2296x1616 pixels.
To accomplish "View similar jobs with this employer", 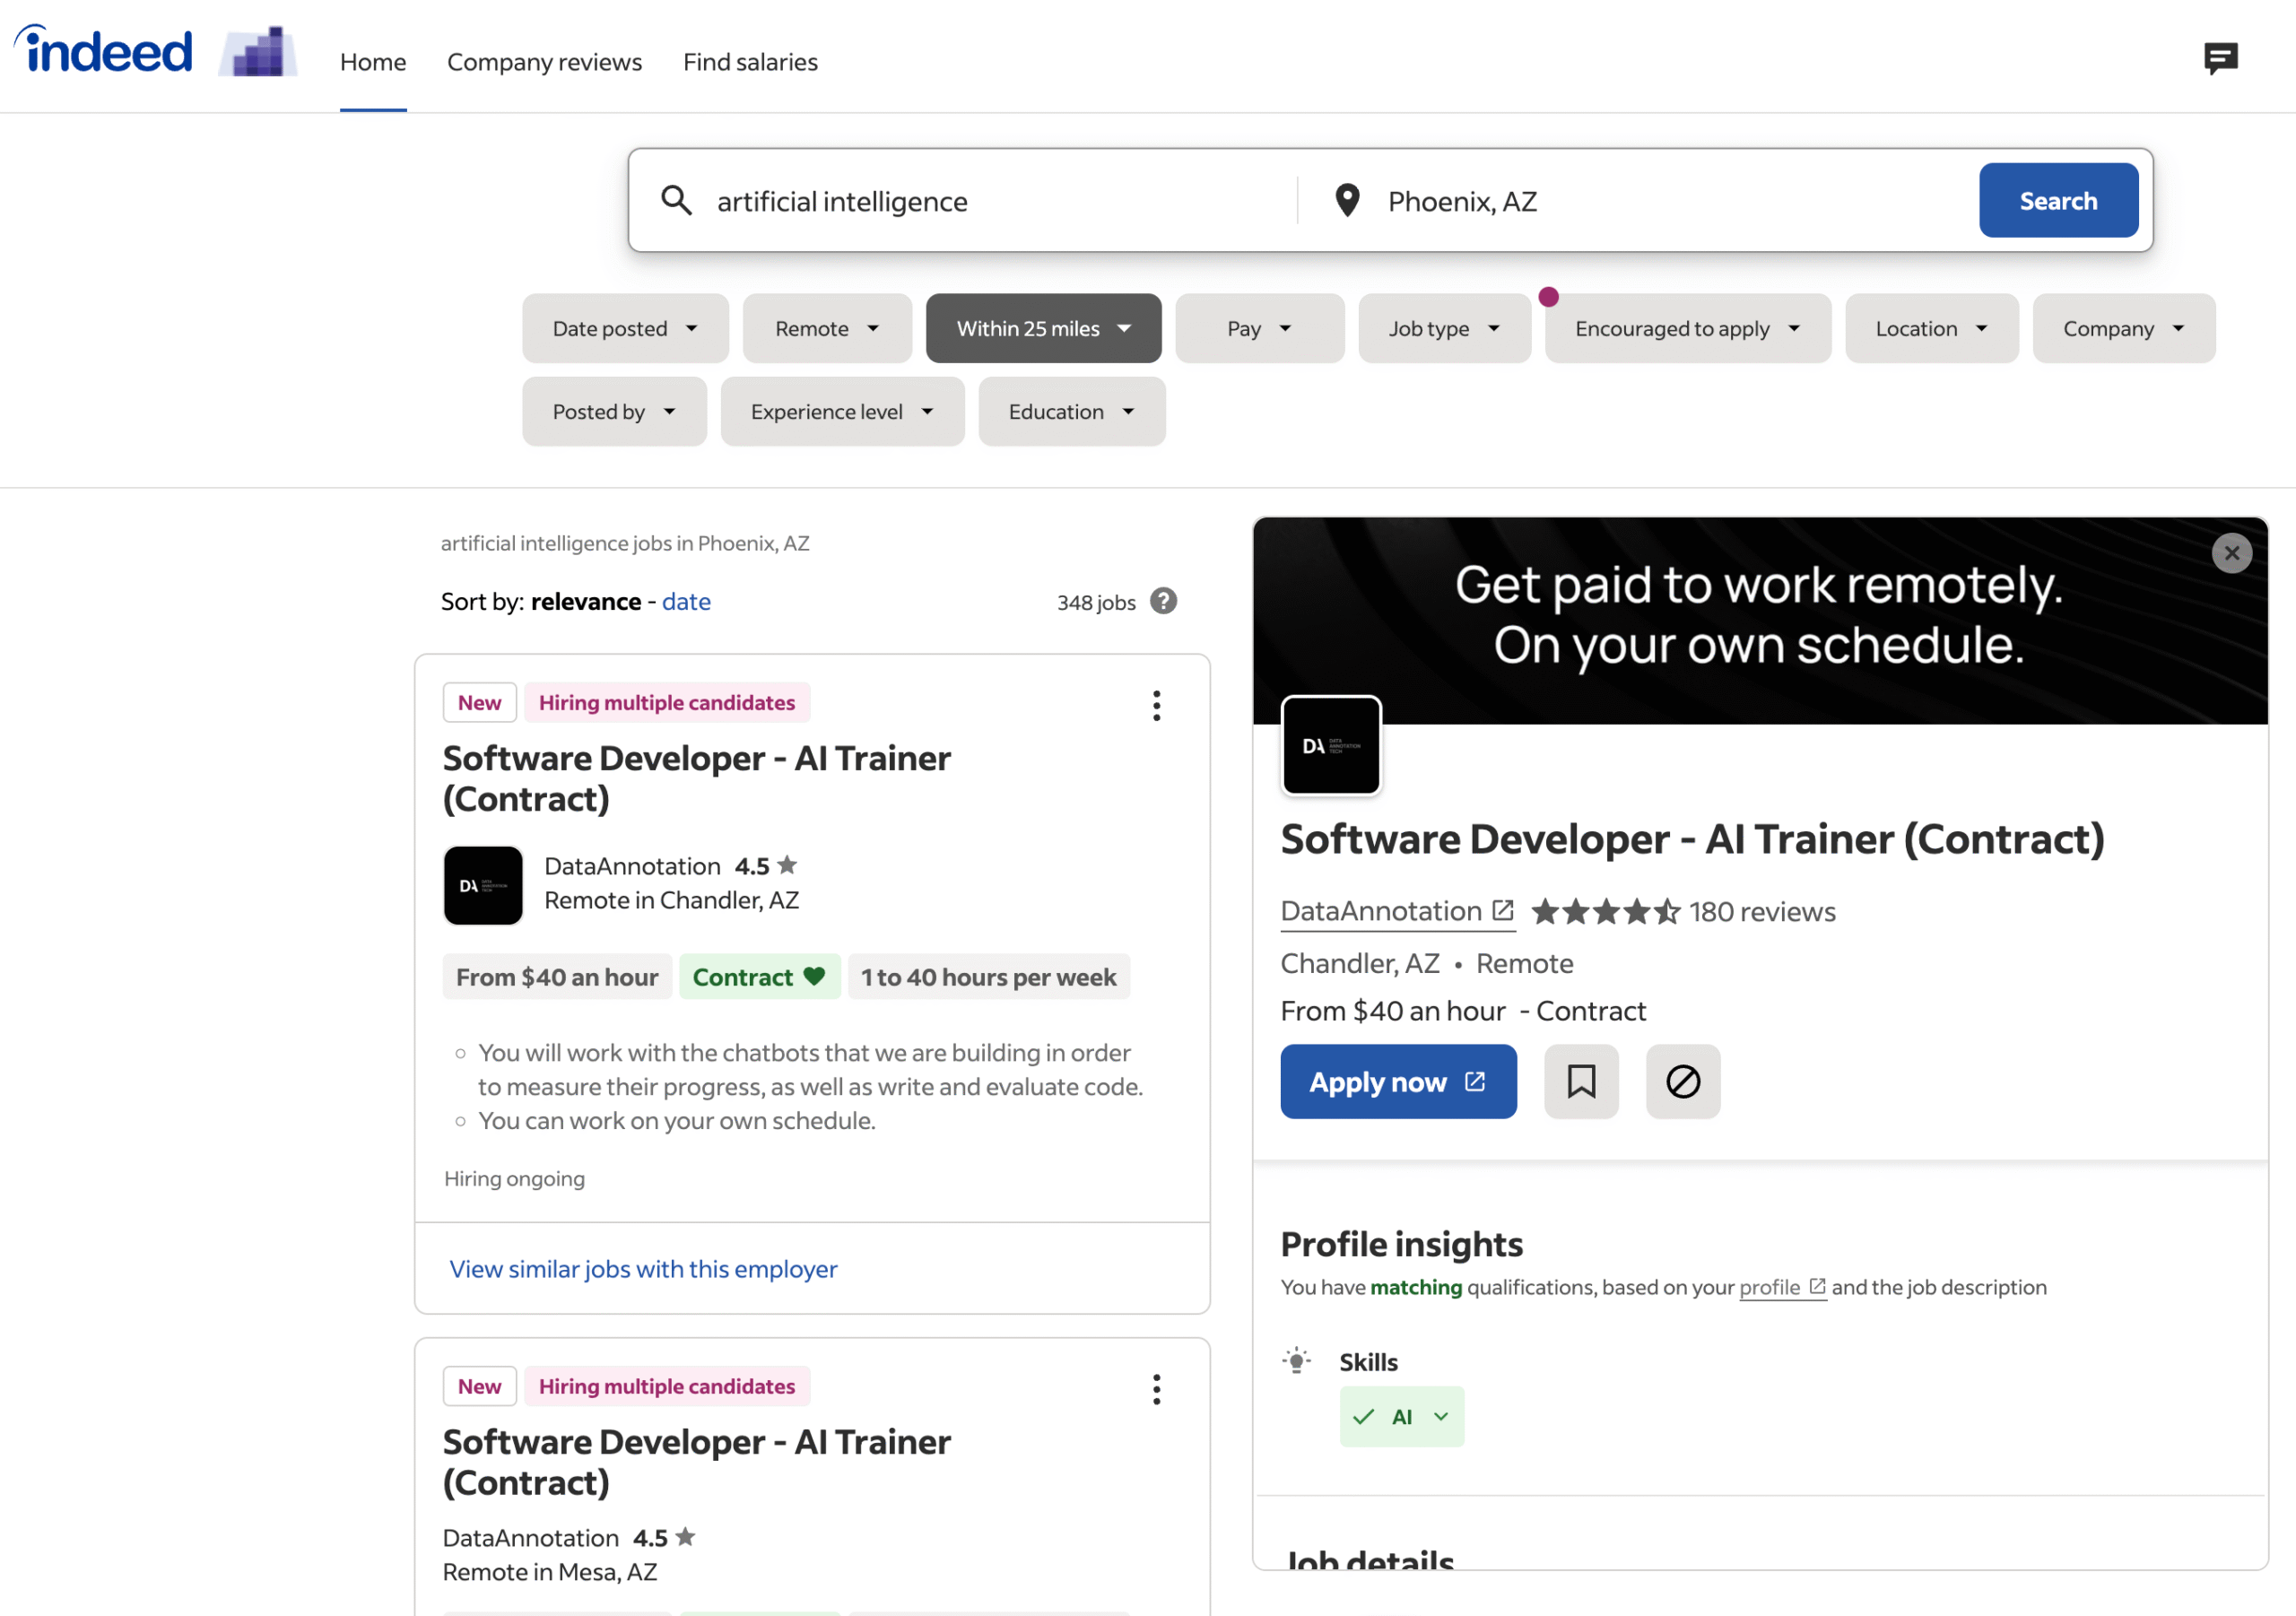I will click(643, 1268).
